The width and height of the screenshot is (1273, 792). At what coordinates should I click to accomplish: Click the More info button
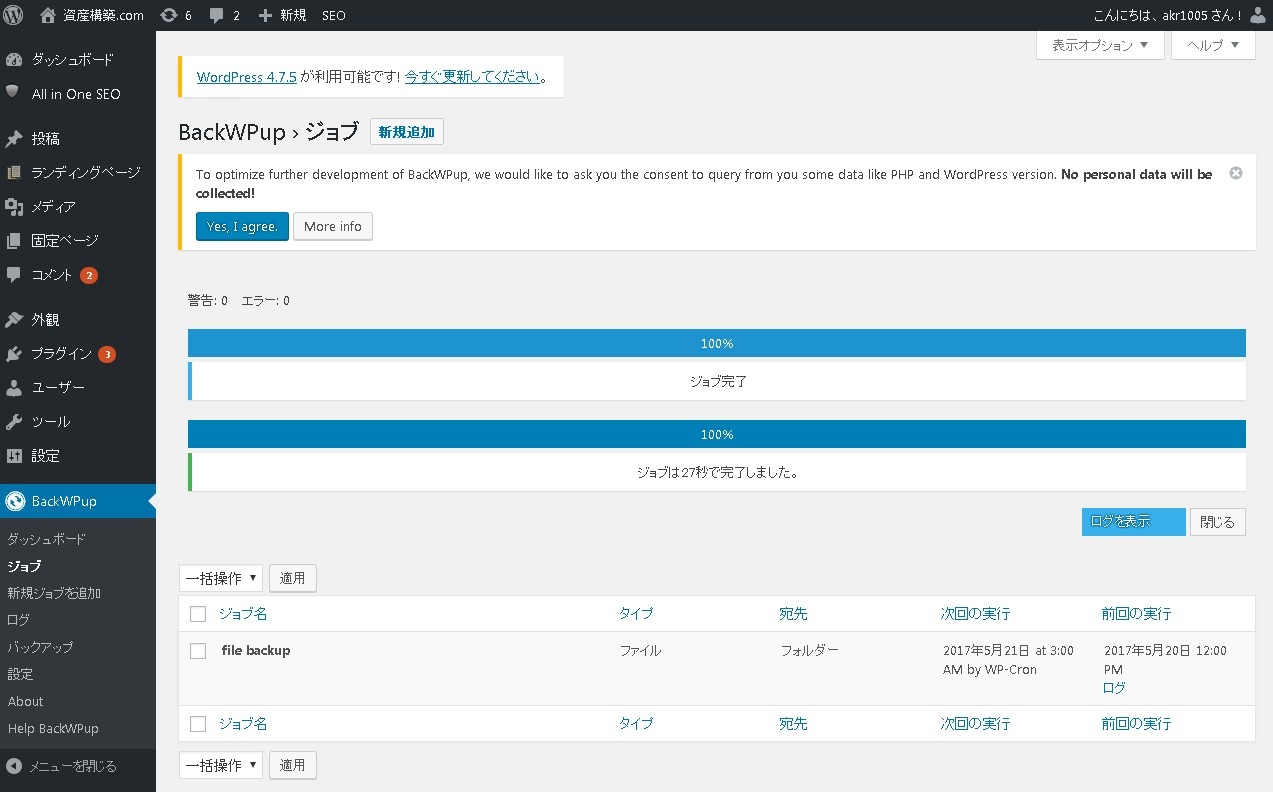(x=333, y=227)
